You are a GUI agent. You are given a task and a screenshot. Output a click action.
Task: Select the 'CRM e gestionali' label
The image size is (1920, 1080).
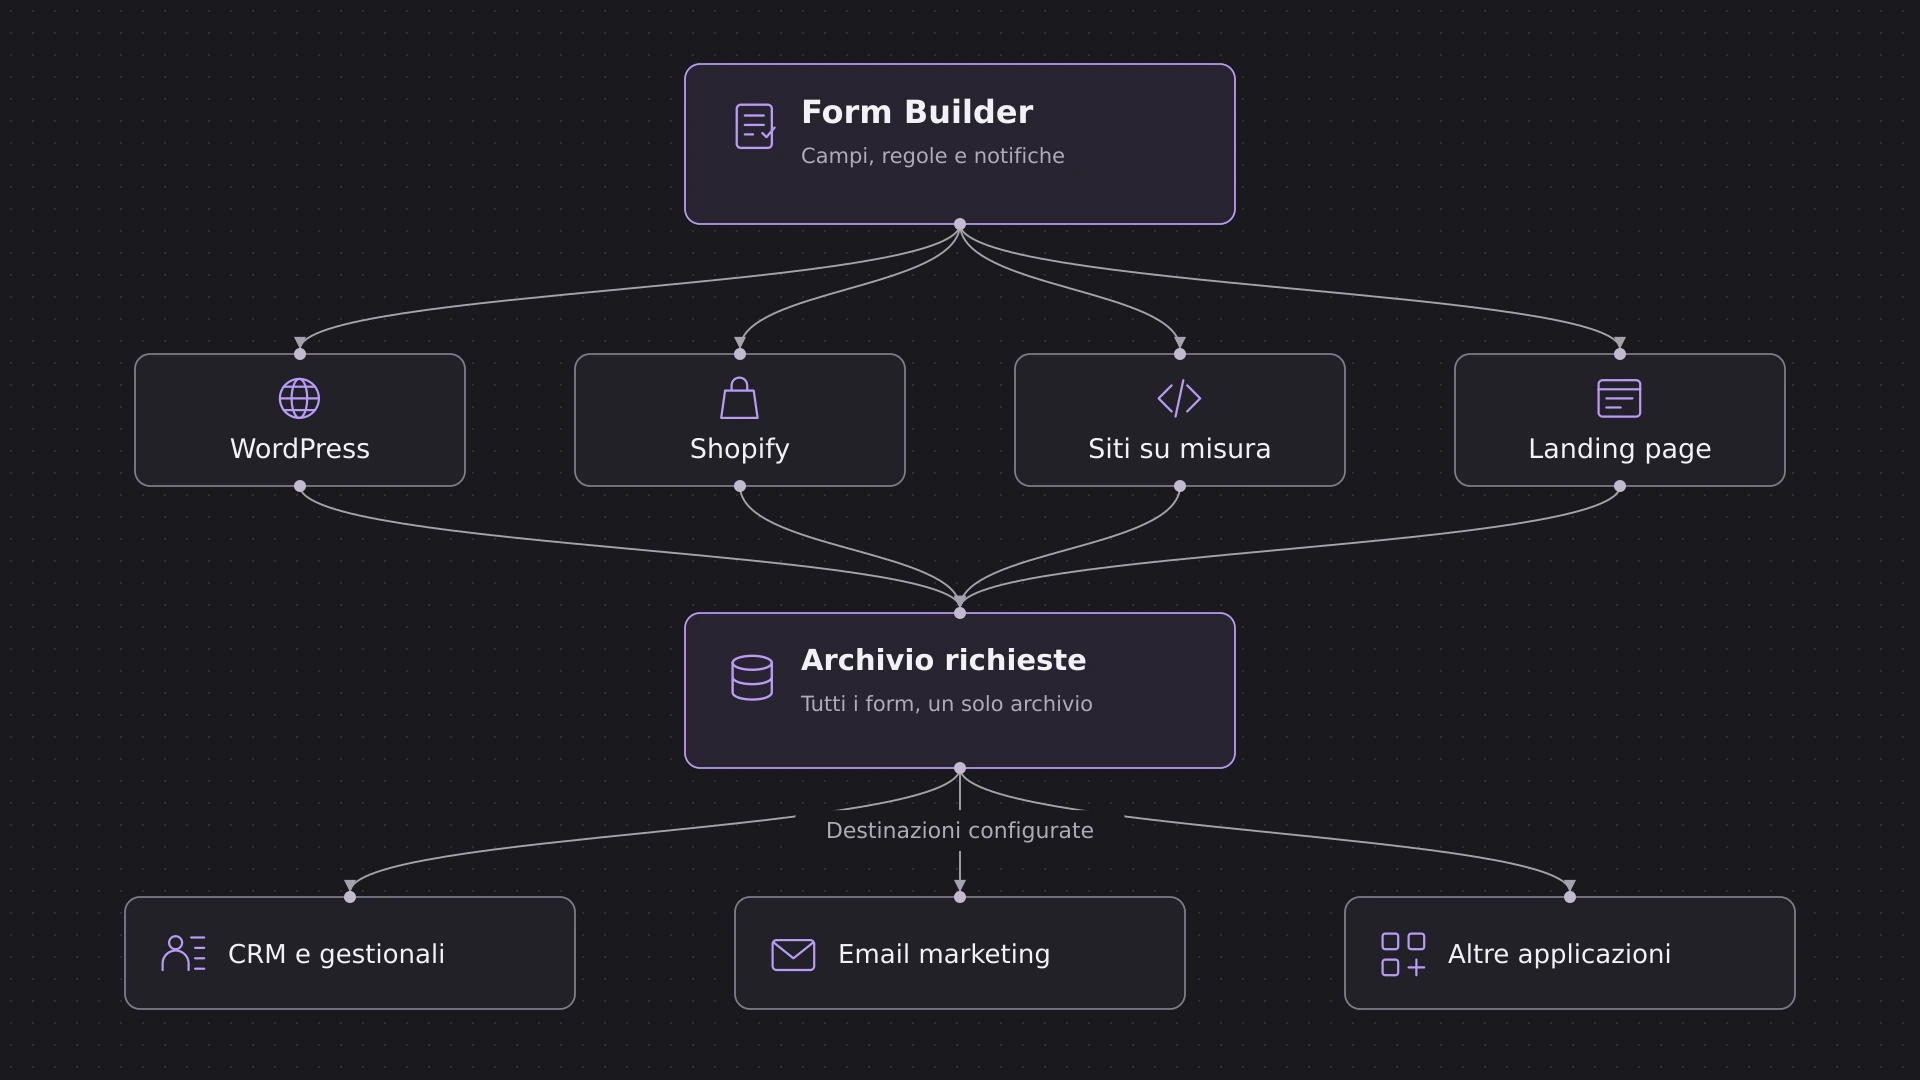click(336, 954)
